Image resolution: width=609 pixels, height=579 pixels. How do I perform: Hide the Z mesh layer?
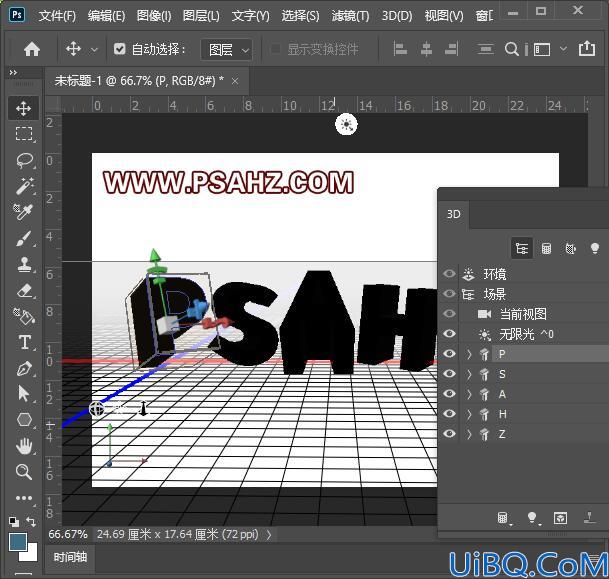tap(449, 434)
